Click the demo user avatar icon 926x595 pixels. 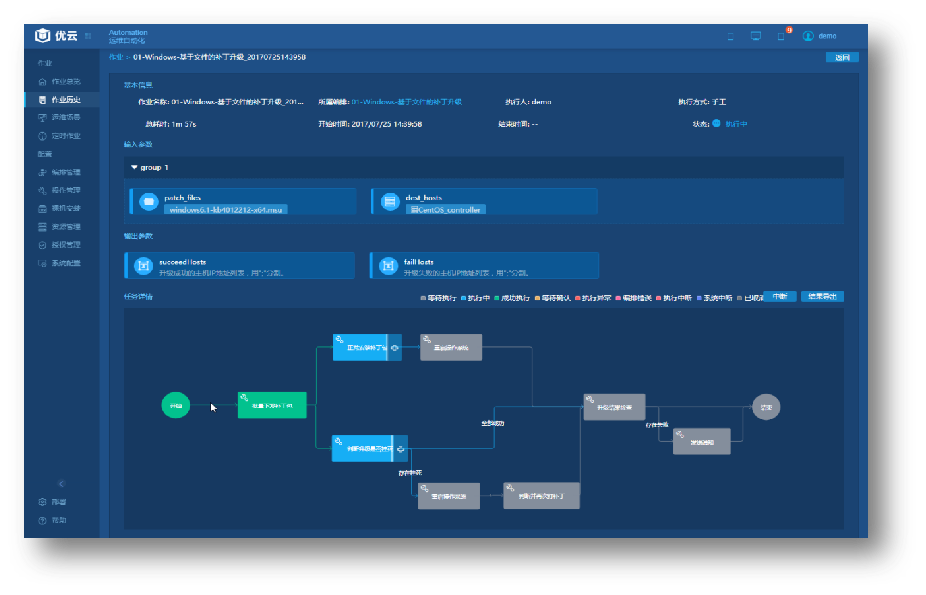808,36
